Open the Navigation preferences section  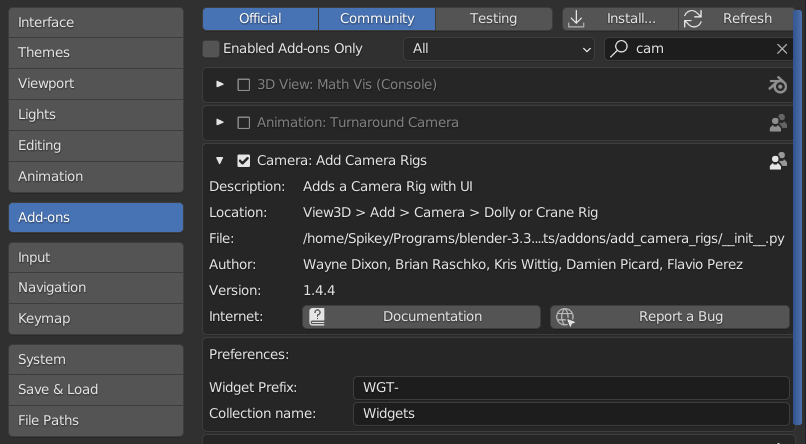point(96,287)
